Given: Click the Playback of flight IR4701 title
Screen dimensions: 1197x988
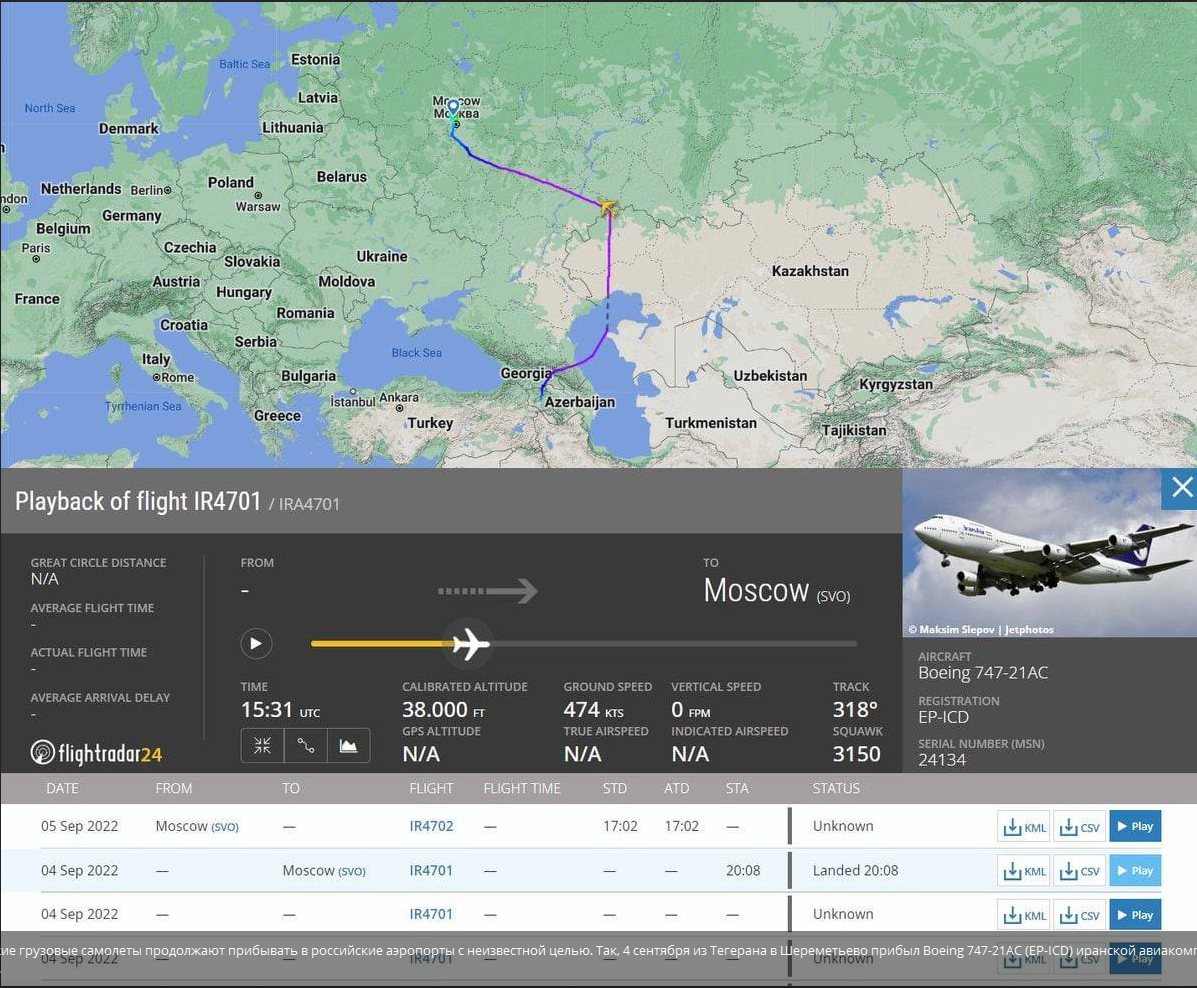Looking at the screenshot, I should 138,501.
